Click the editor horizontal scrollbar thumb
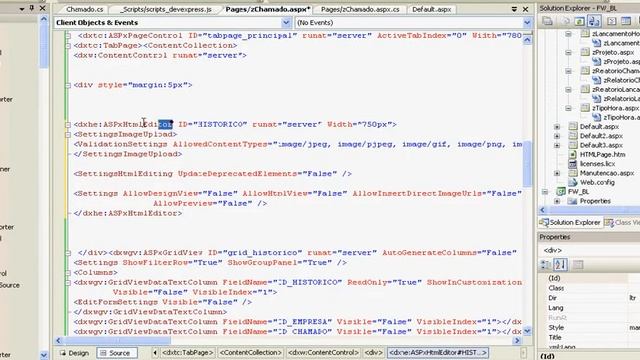 [117, 340]
